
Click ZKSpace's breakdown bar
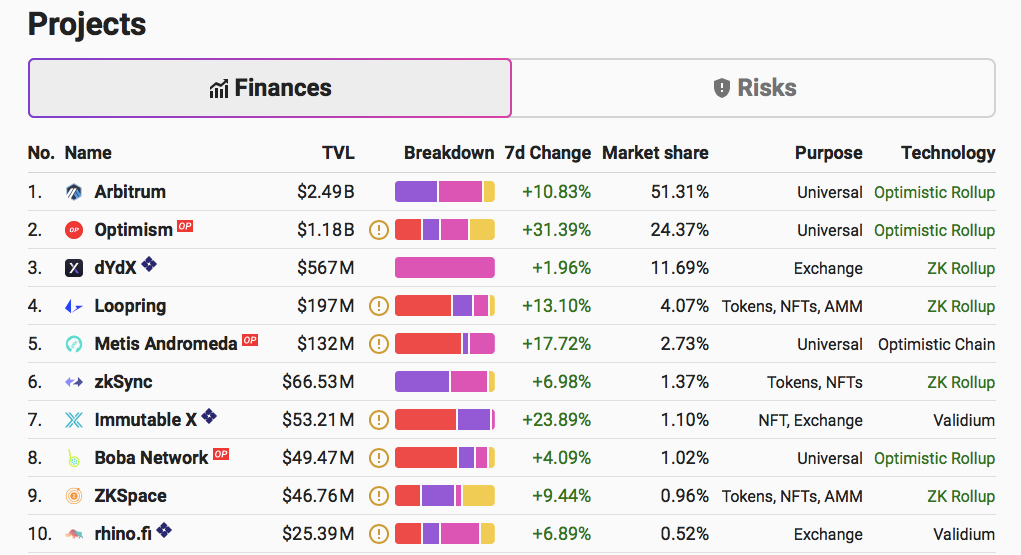point(445,496)
